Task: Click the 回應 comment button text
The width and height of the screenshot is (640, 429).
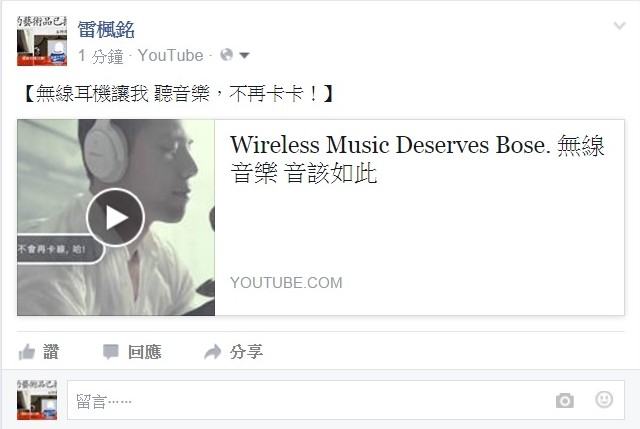Action: tap(144, 352)
